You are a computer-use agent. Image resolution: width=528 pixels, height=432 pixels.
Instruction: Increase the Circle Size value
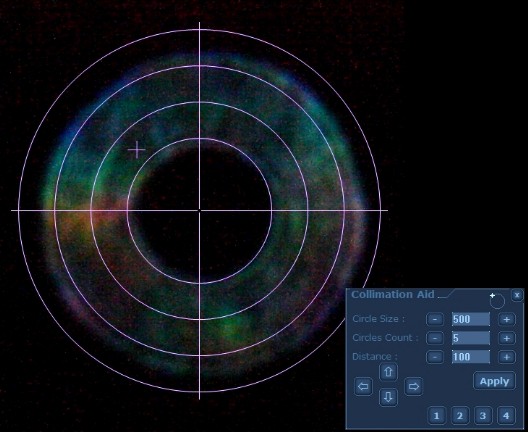[507, 319]
